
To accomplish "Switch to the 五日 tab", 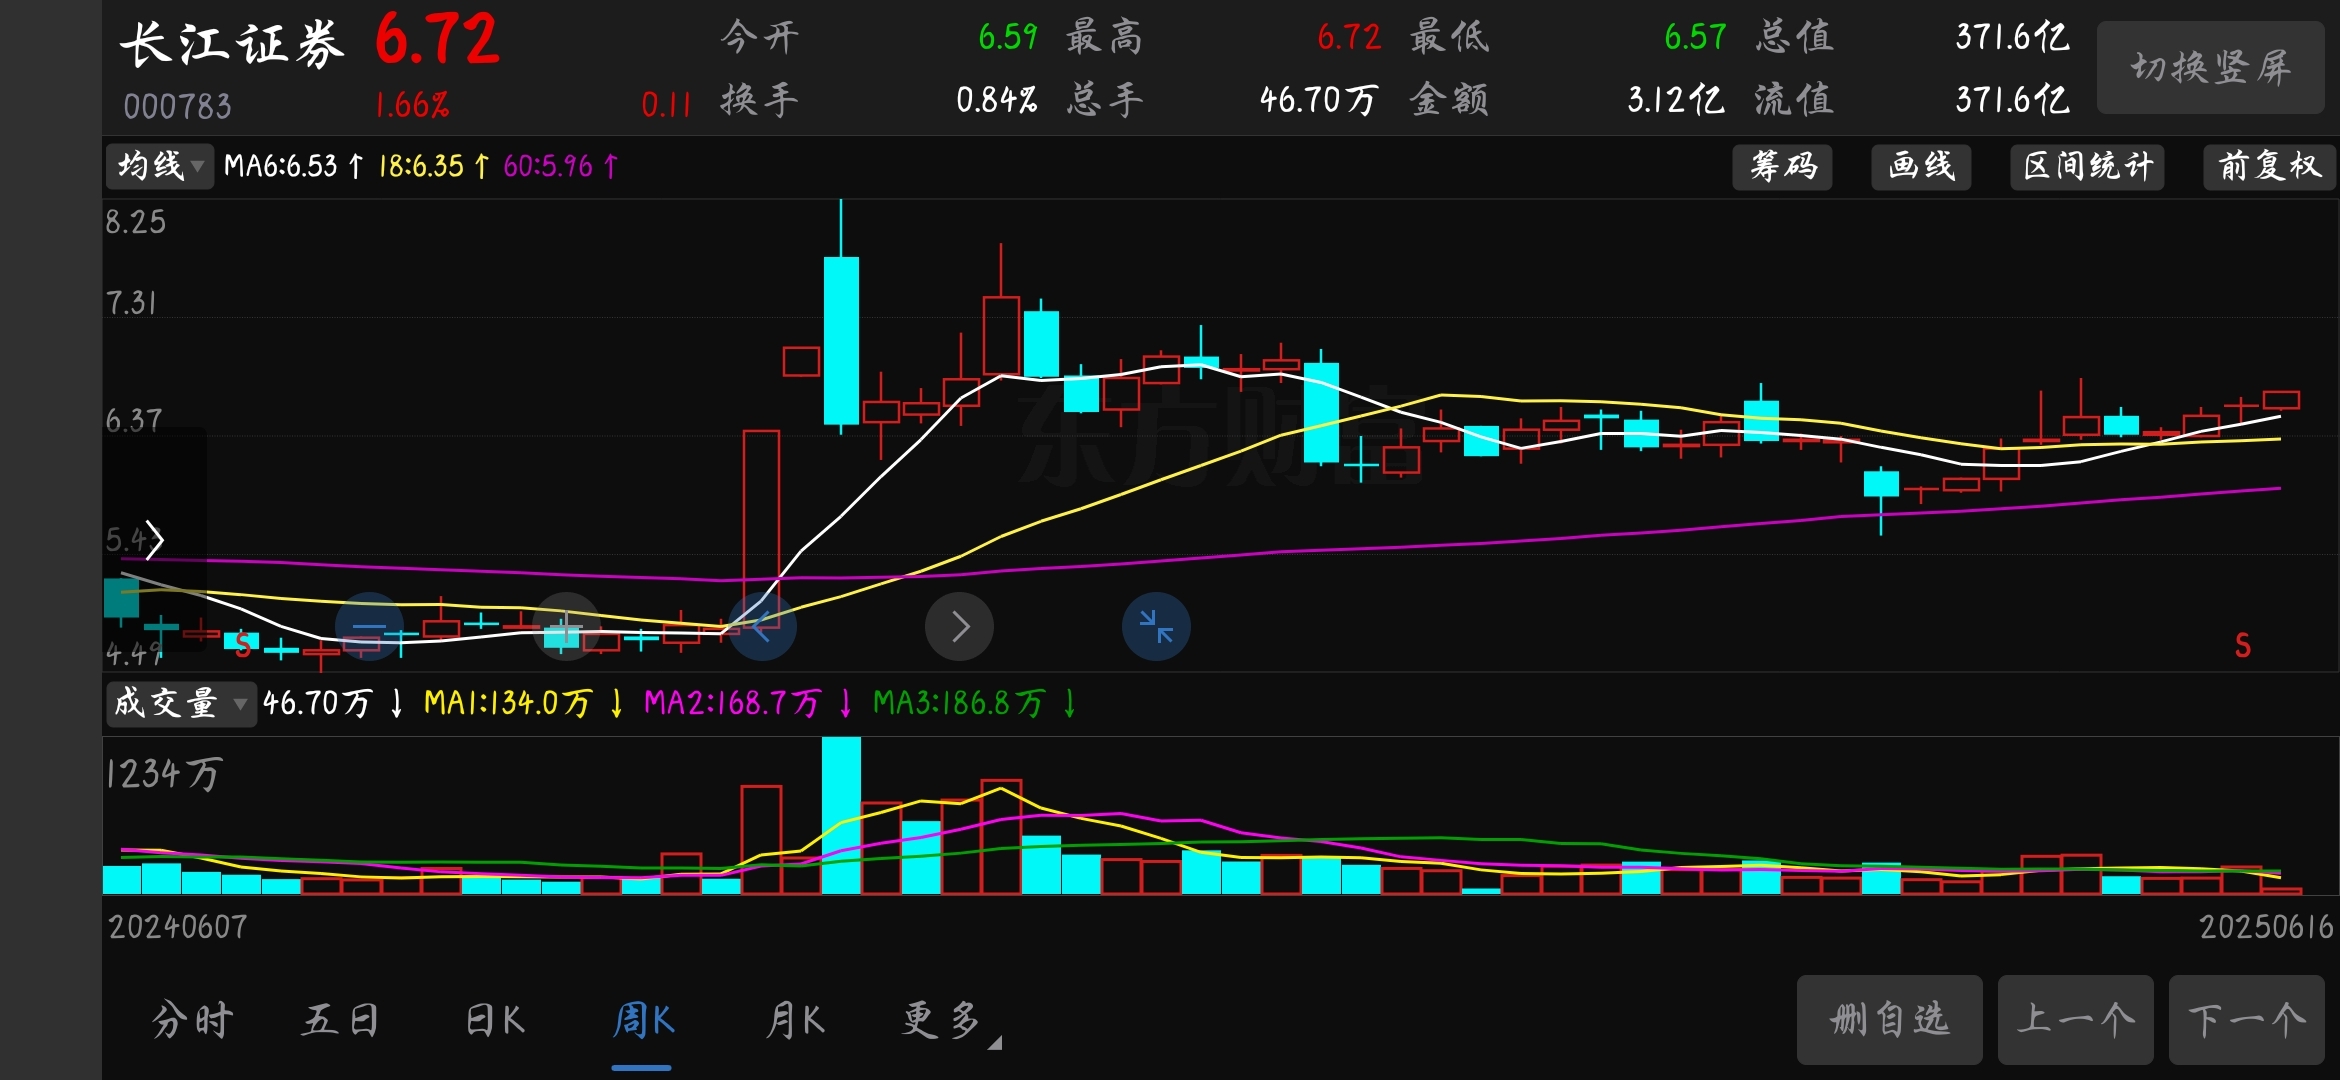I will pyautogui.click(x=341, y=1021).
